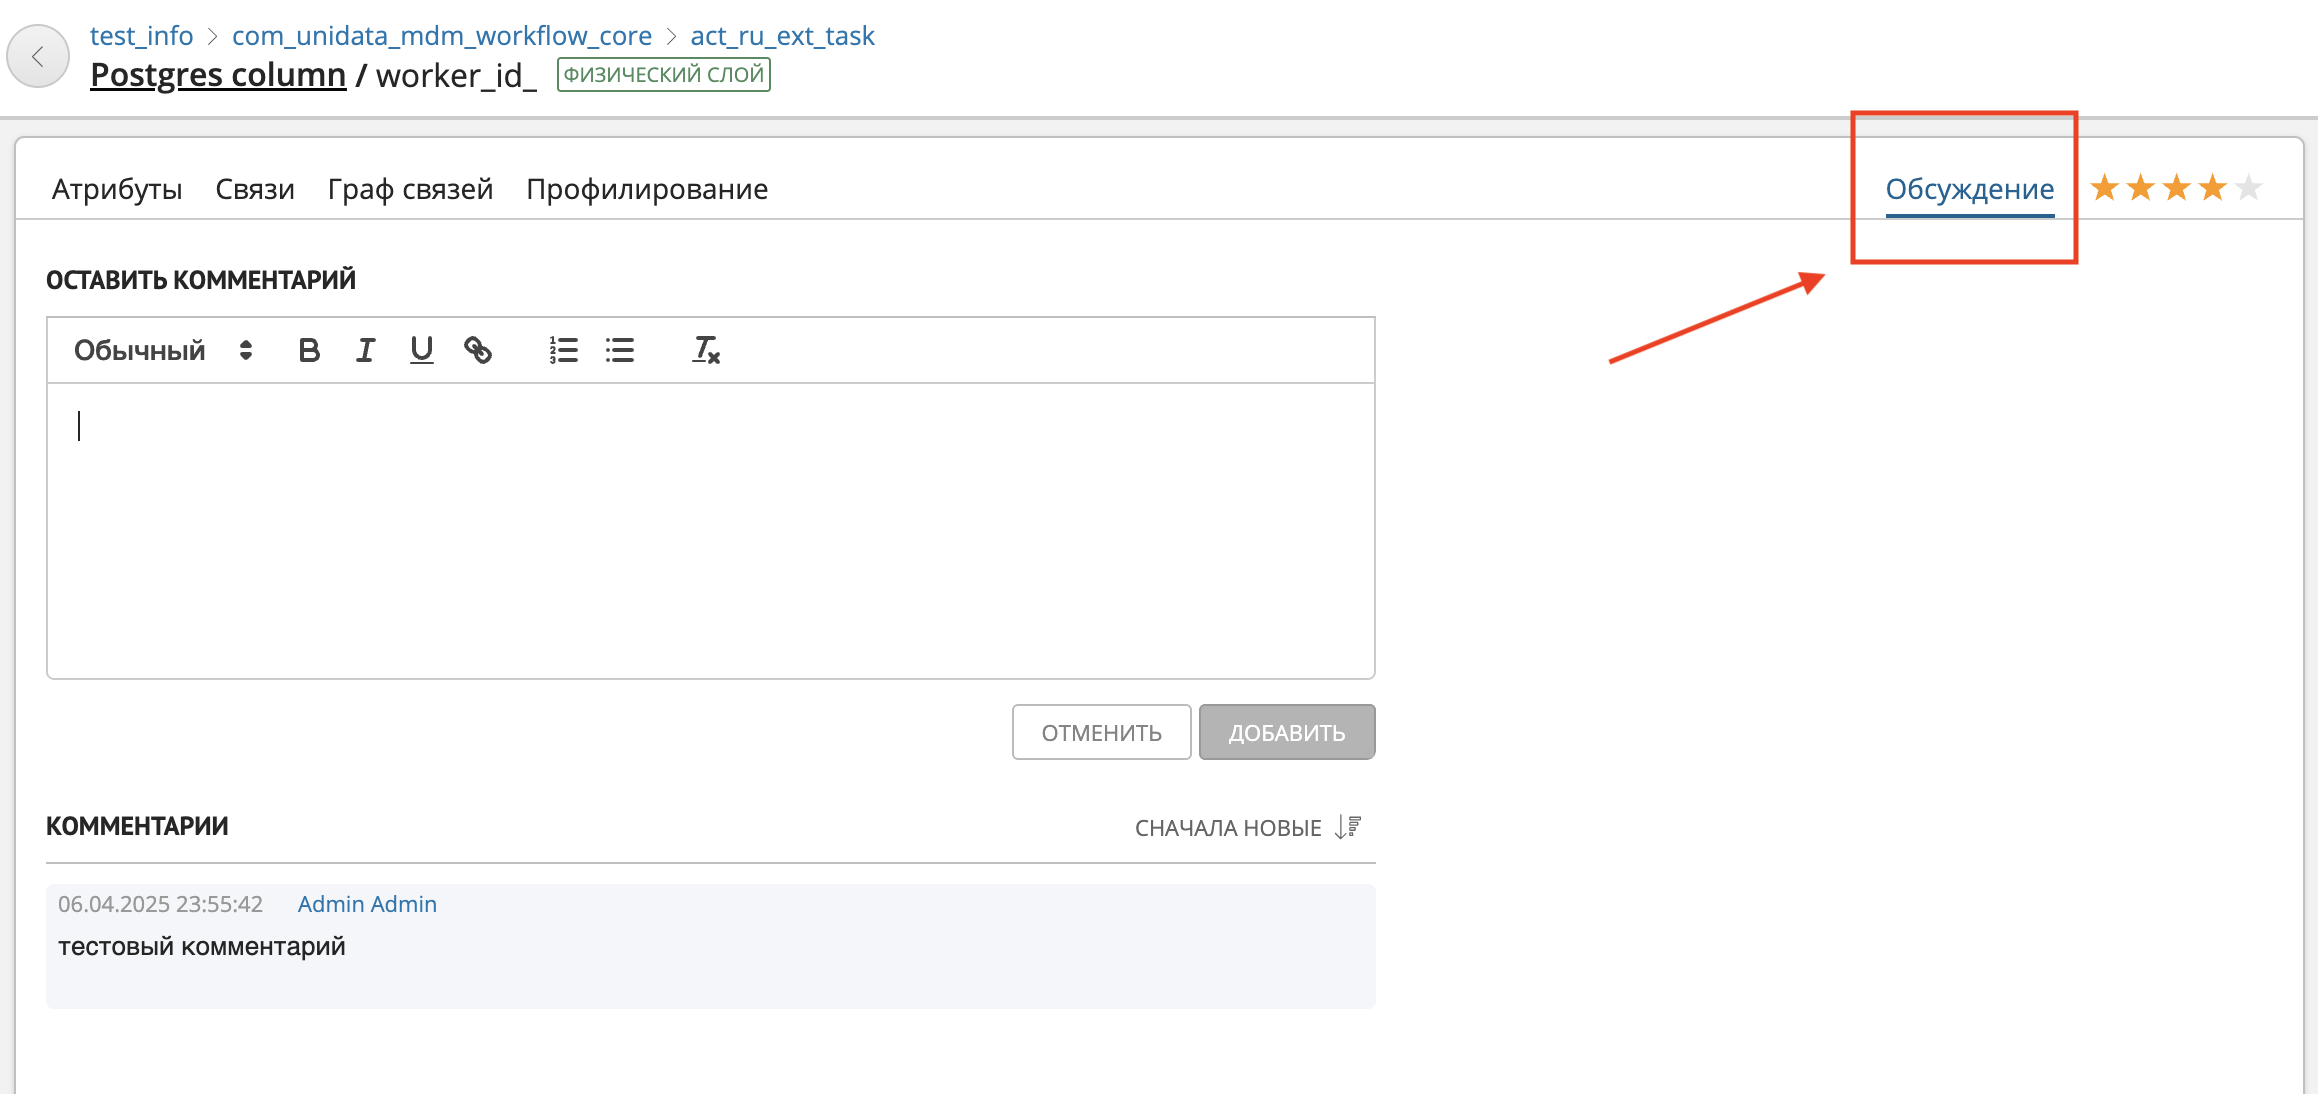Screen dimensions: 2318x1094
Task: Toggle underline formatting in comment editor
Action: 421,350
